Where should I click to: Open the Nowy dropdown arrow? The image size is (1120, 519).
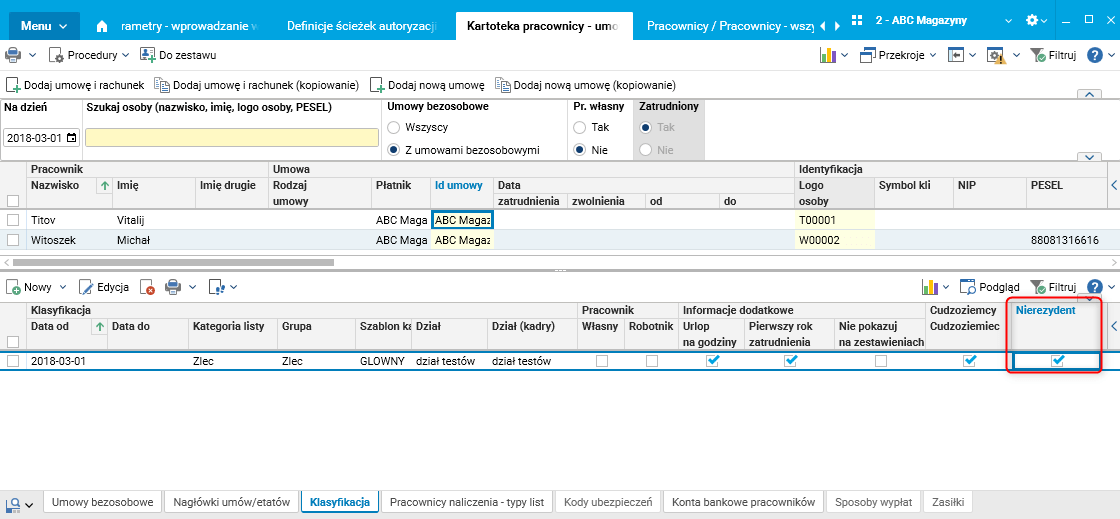pyautogui.click(x=63, y=287)
